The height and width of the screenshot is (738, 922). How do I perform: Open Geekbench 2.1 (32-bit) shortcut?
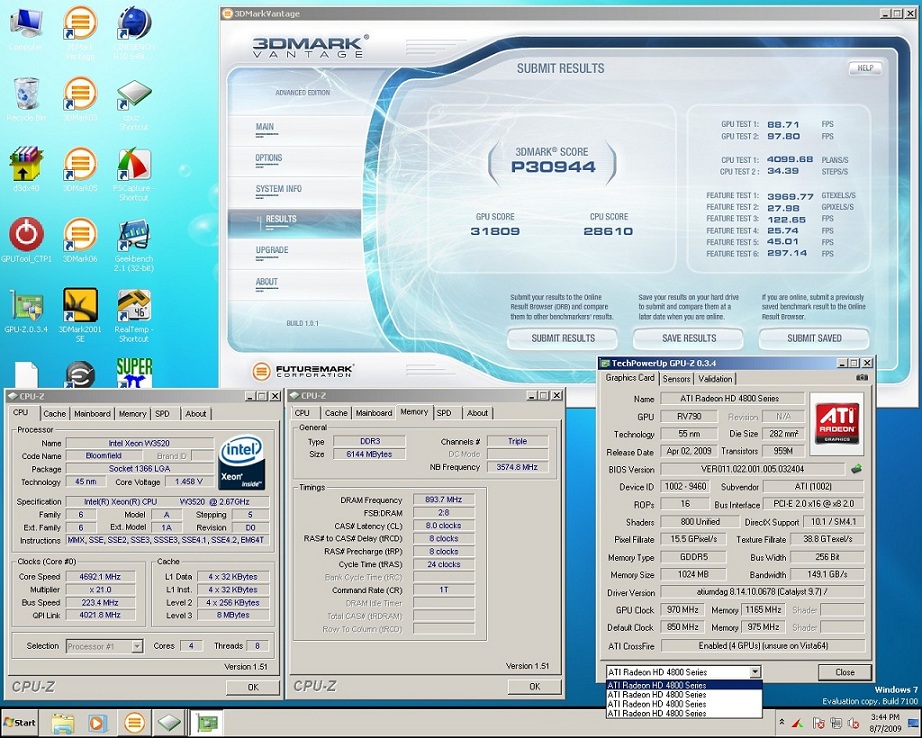[134, 245]
